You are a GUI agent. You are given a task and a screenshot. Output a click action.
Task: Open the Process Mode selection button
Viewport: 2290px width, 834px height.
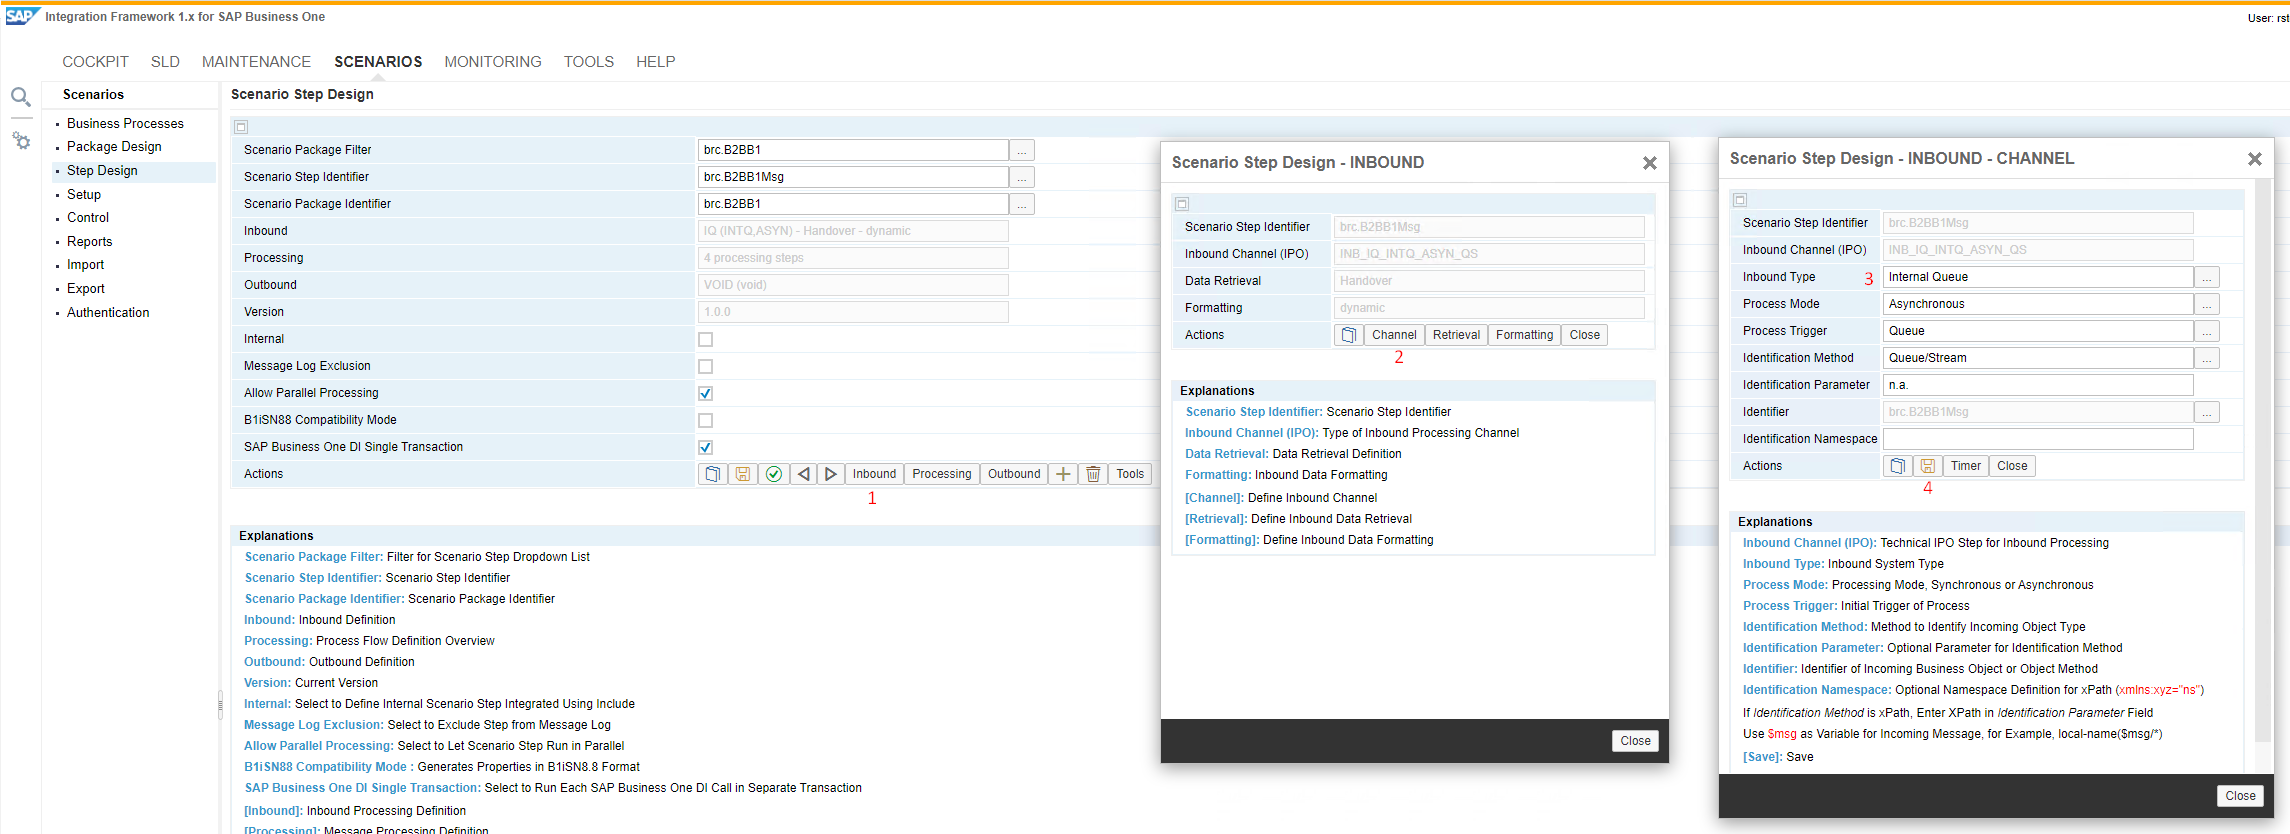click(x=2207, y=304)
